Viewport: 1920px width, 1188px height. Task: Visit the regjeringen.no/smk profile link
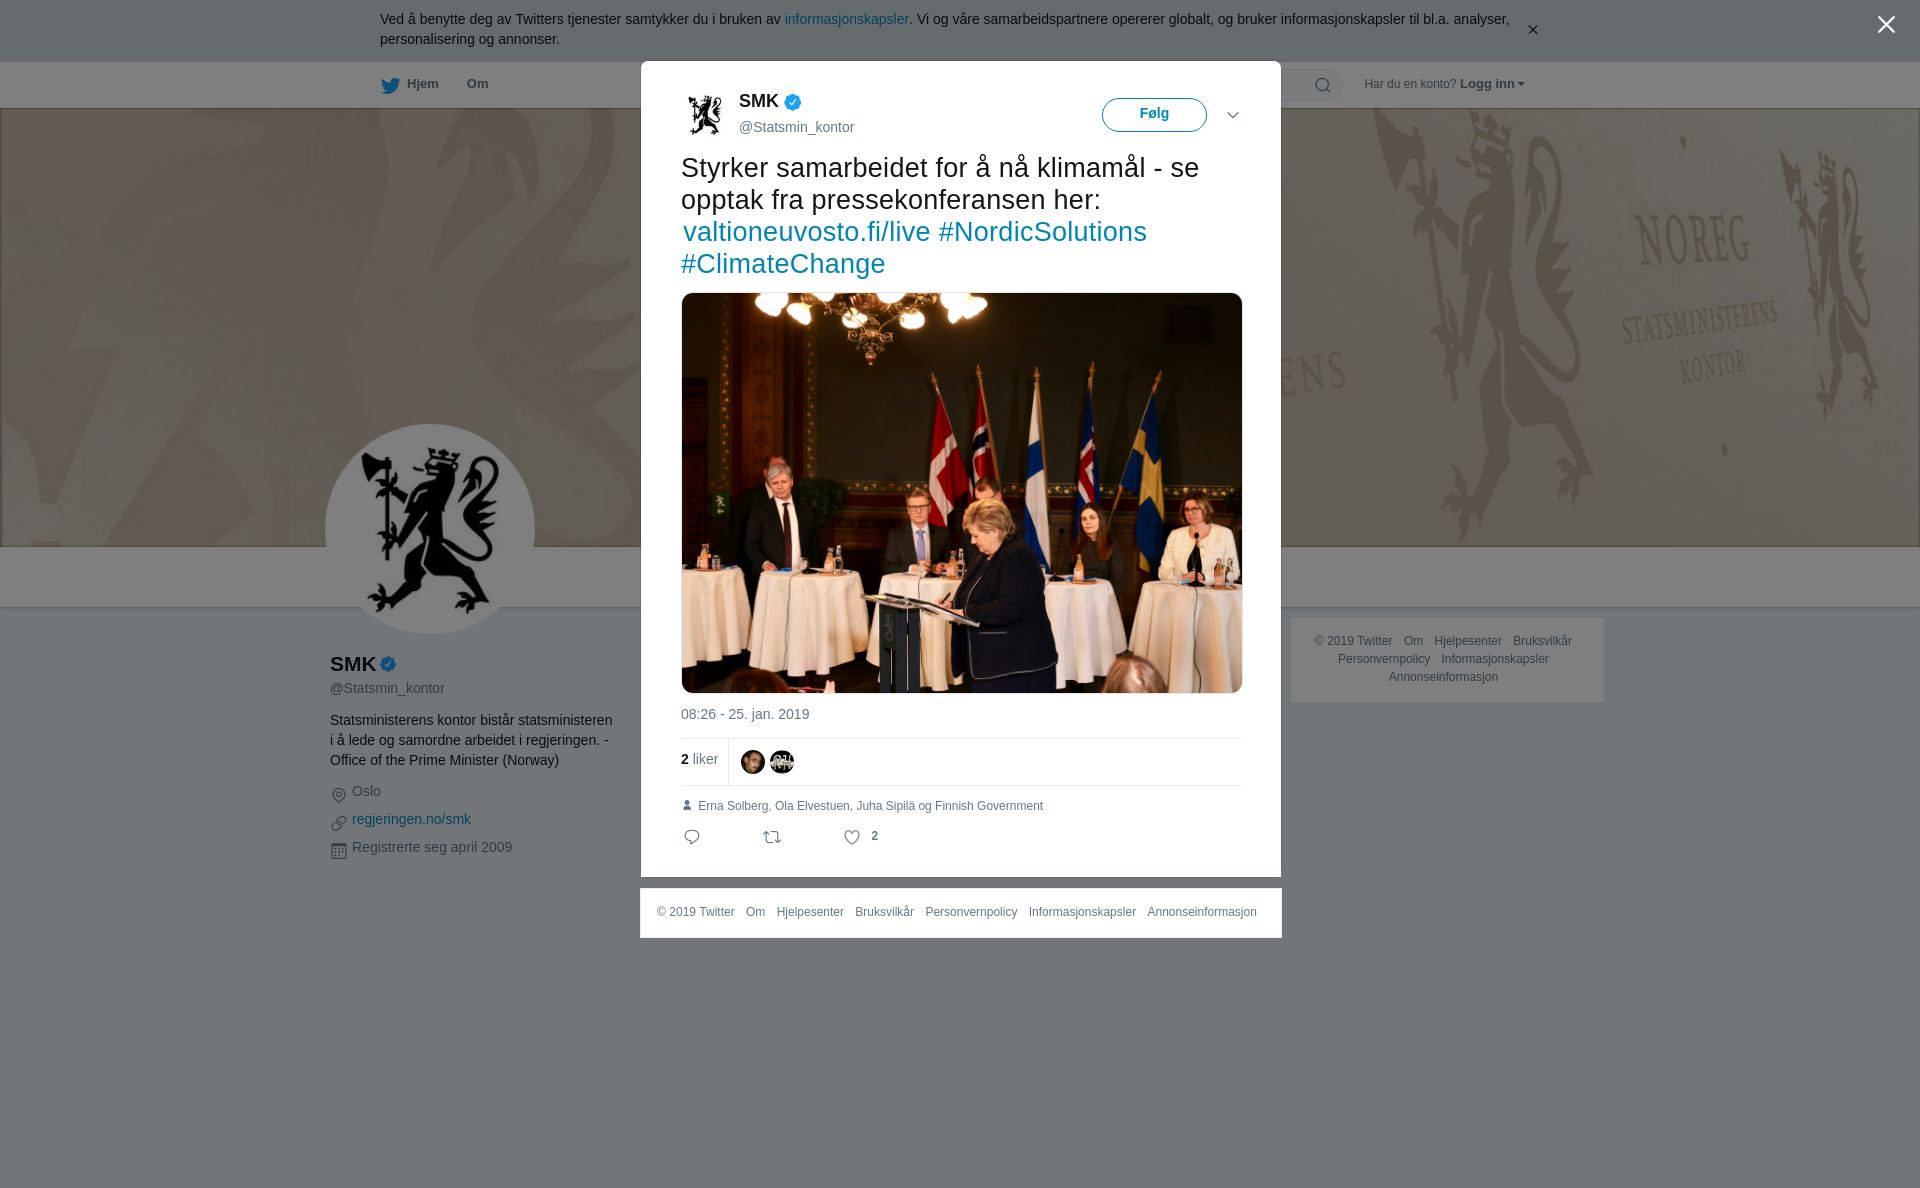[x=411, y=819]
